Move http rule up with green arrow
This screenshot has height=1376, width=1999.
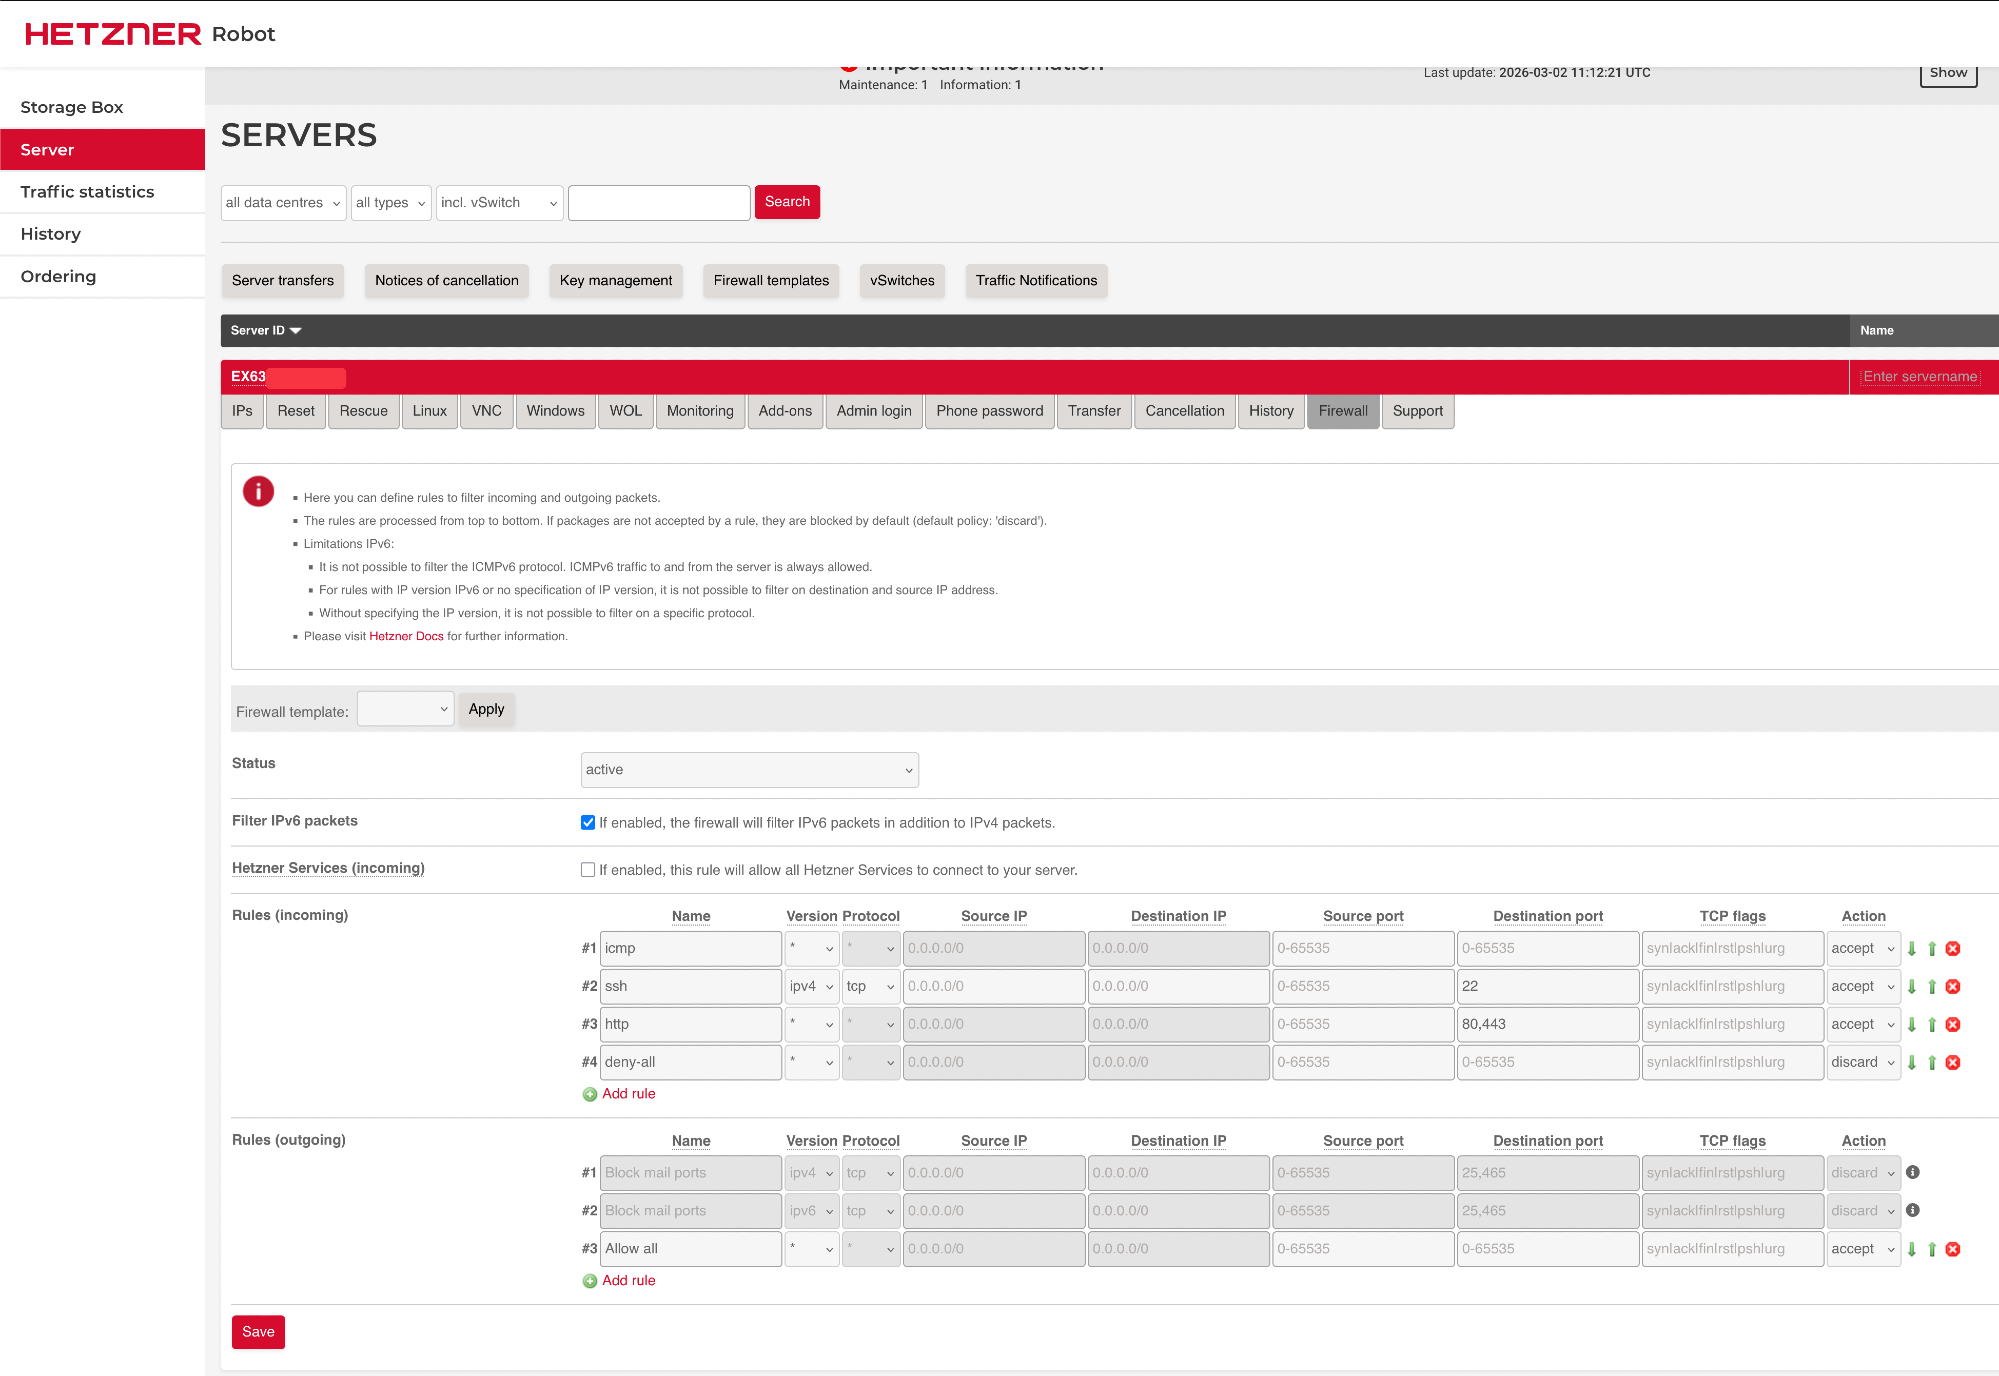(1932, 1025)
